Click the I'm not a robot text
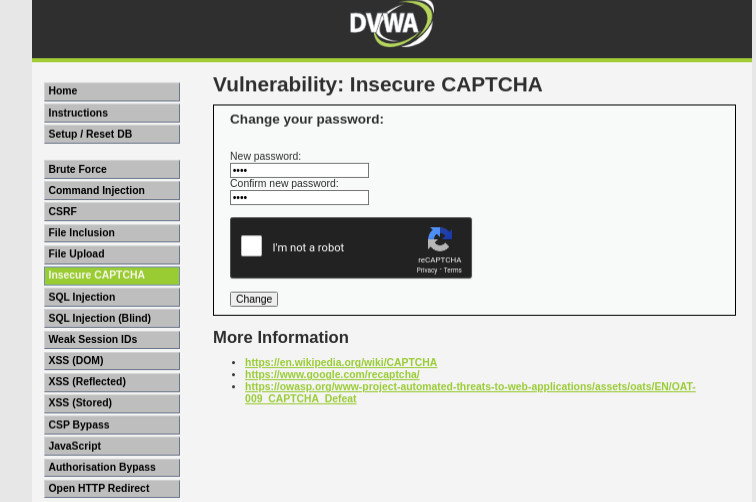The height and width of the screenshot is (502, 756). (x=308, y=247)
